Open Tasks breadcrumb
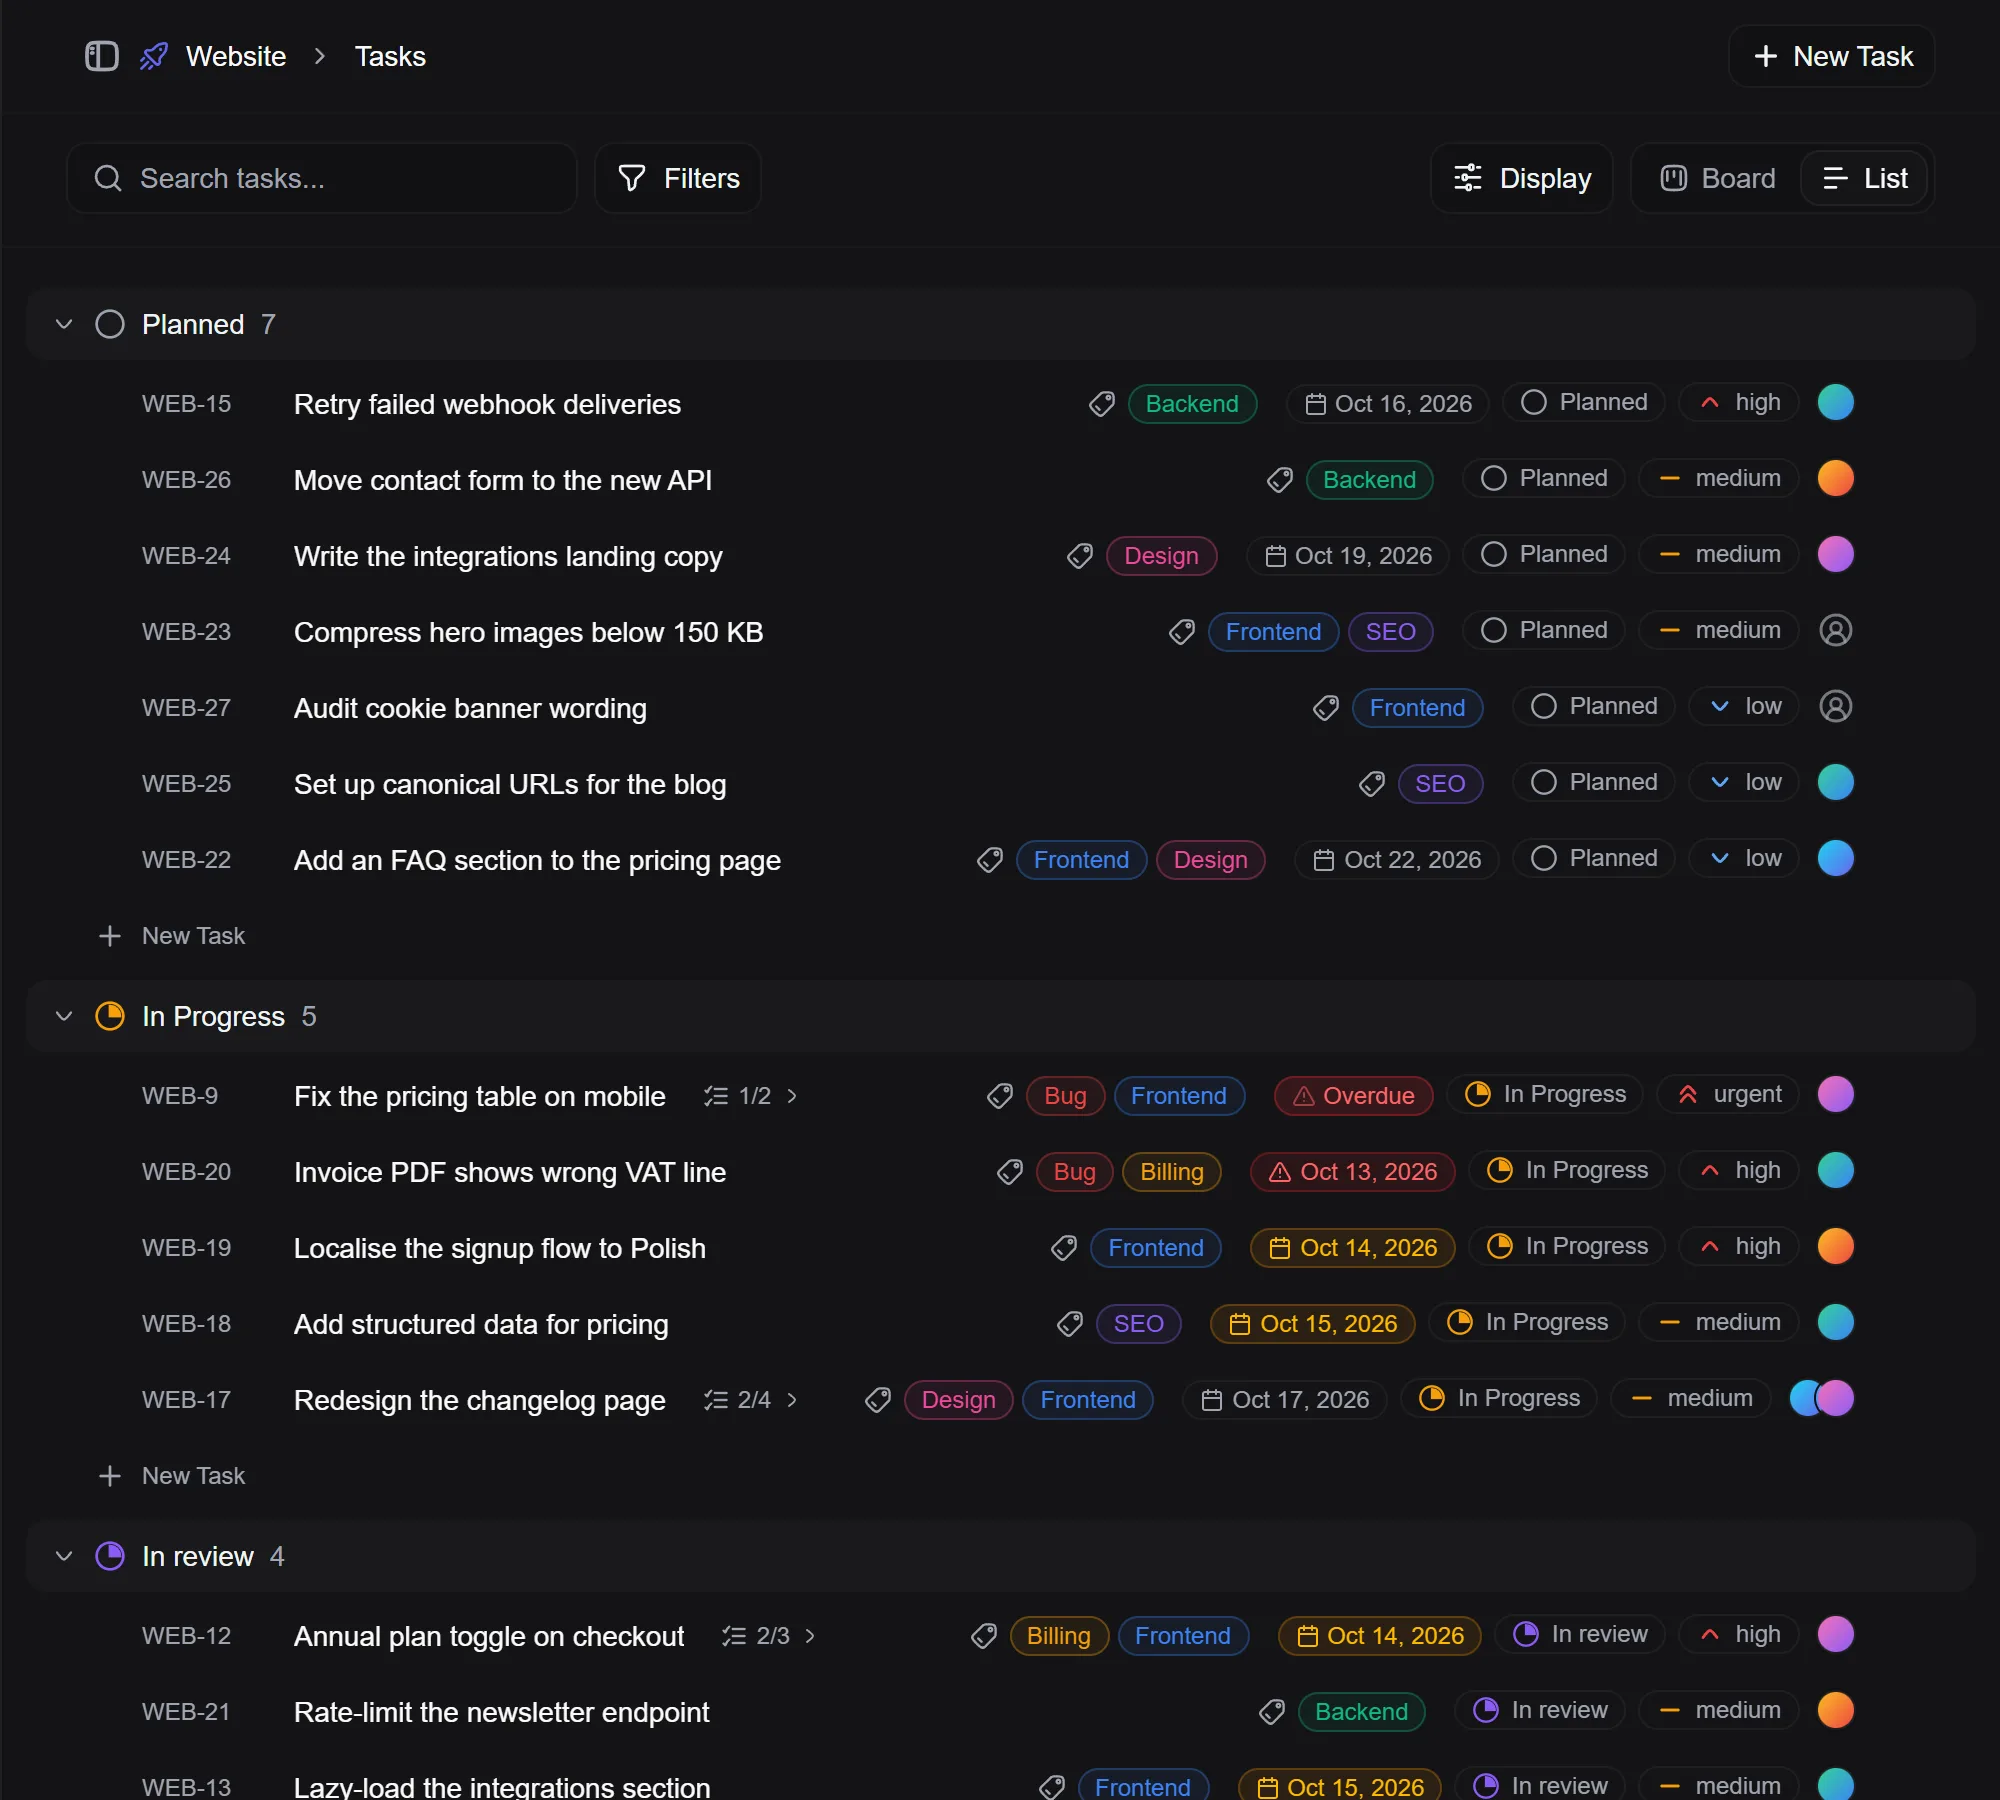 coord(390,56)
